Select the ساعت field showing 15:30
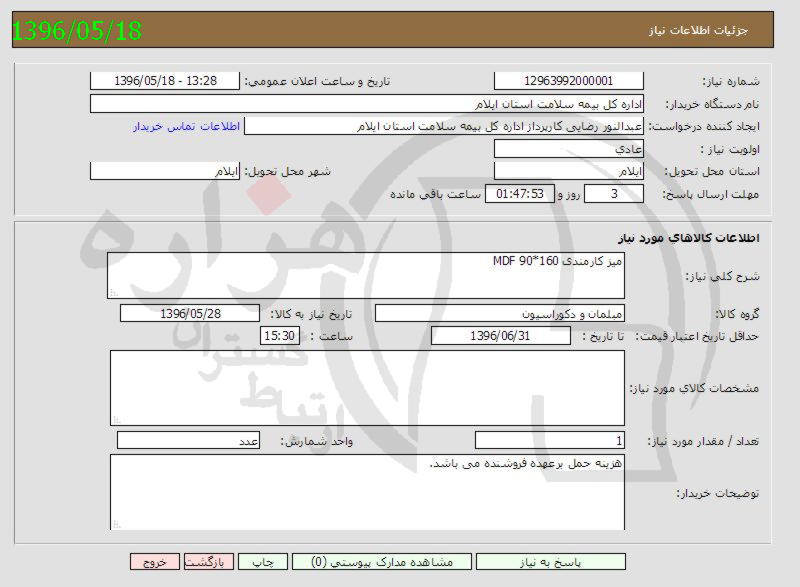The width and height of the screenshot is (800, 587). (279, 336)
